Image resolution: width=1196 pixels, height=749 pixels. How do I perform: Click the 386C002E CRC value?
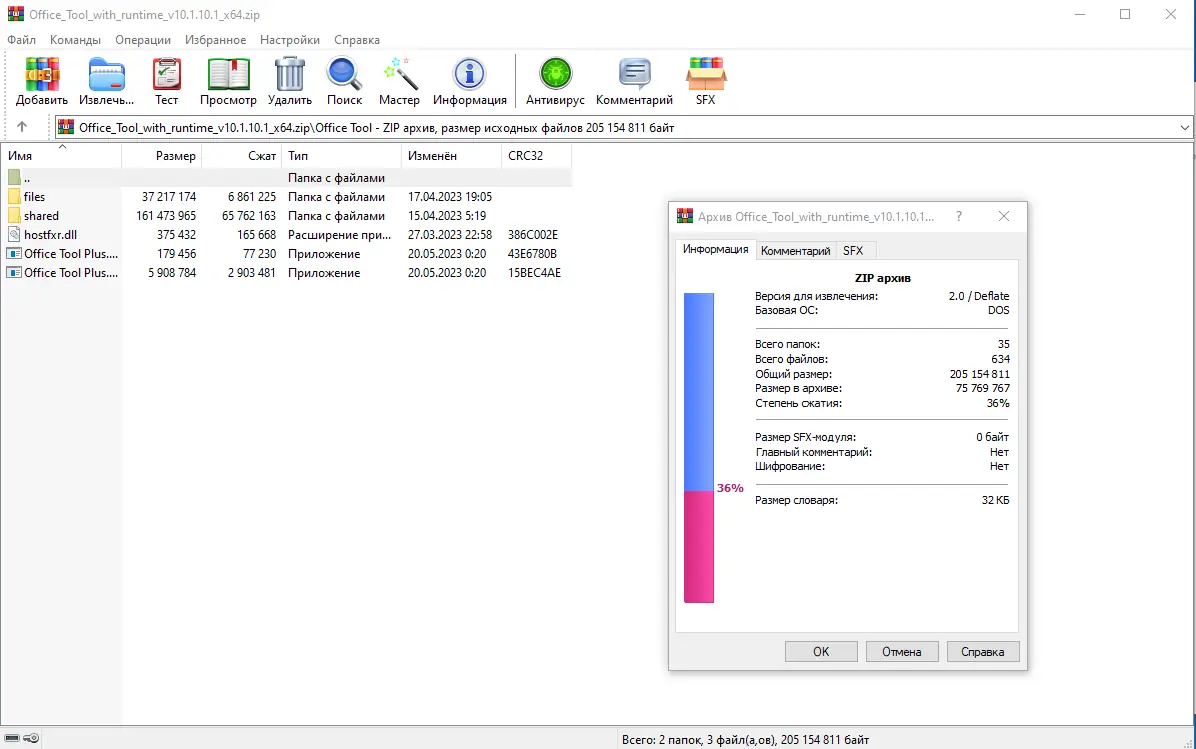click(x=532, y=235)
